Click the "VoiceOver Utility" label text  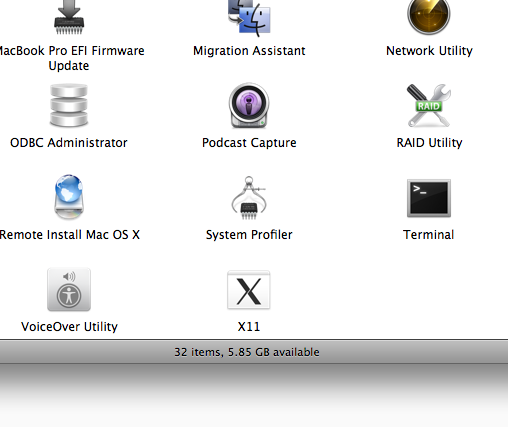69,327
